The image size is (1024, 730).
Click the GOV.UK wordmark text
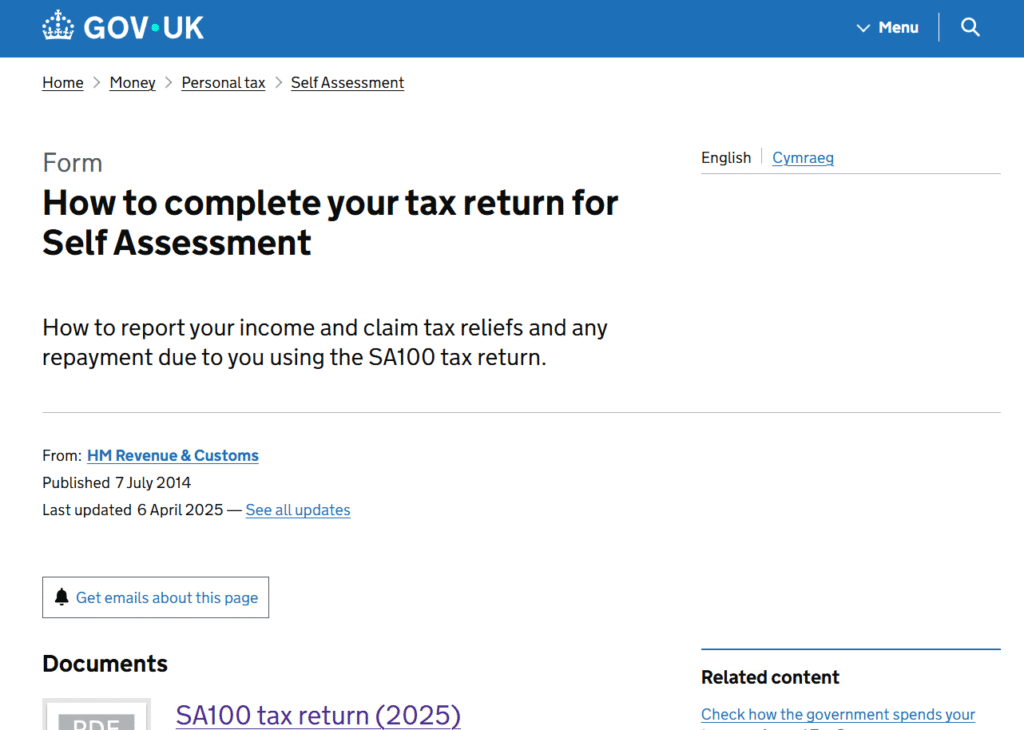point(144,28)
